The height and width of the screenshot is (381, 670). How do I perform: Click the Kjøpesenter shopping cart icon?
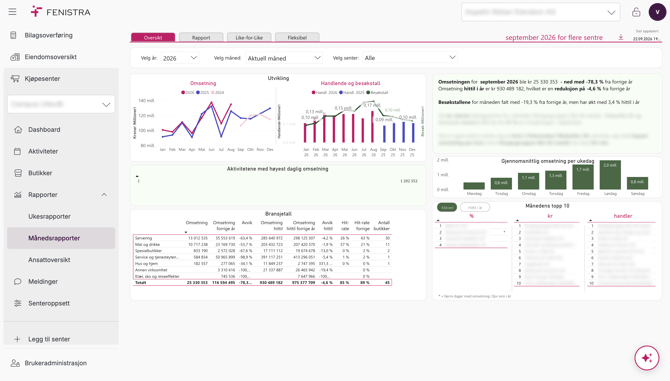15,79
